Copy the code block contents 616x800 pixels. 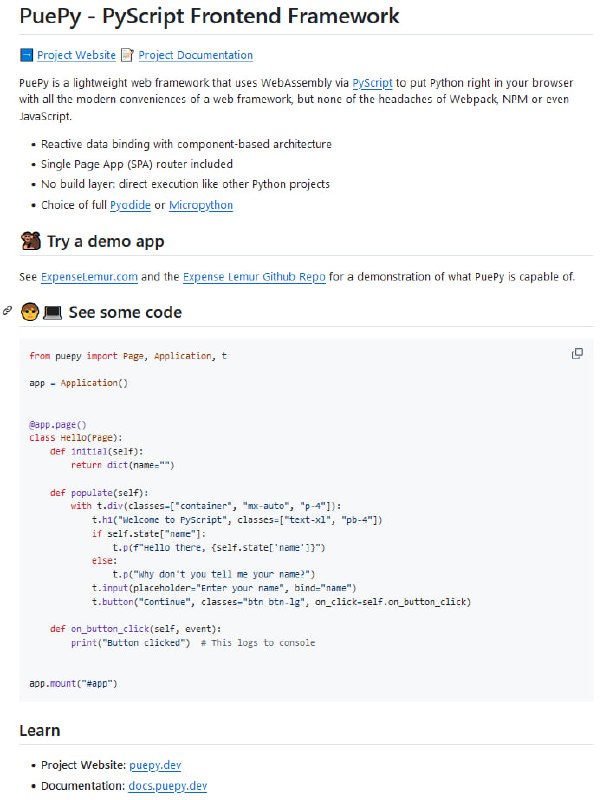pos(577,354)
